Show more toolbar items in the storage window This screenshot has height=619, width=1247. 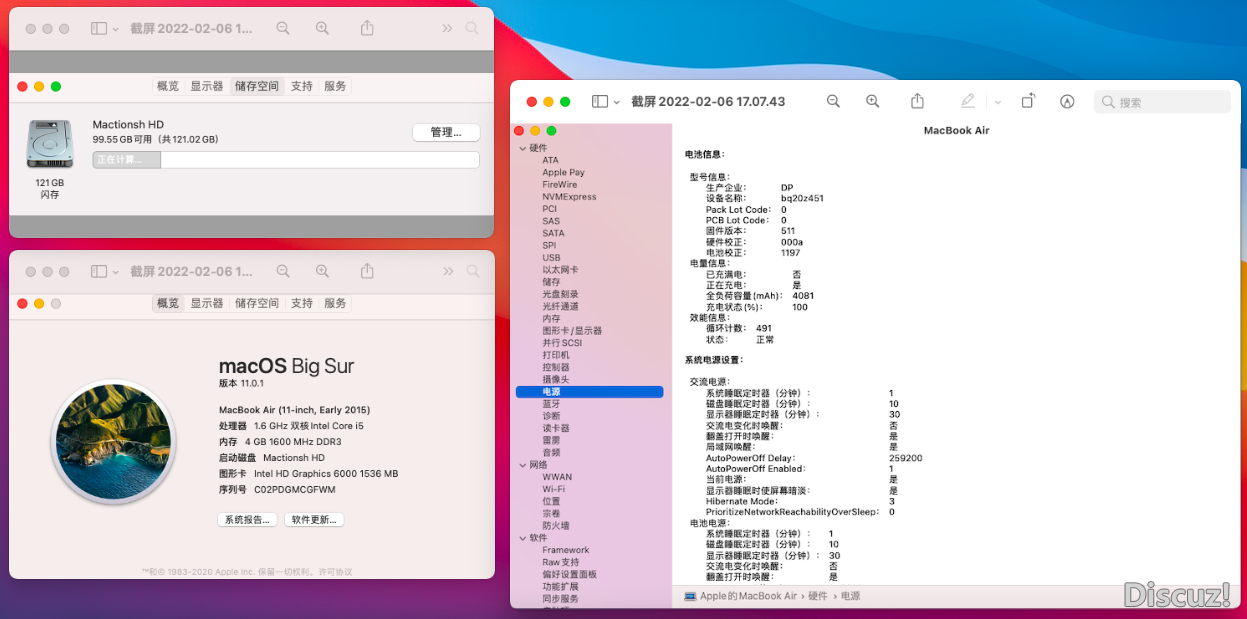tap(447, 29)
